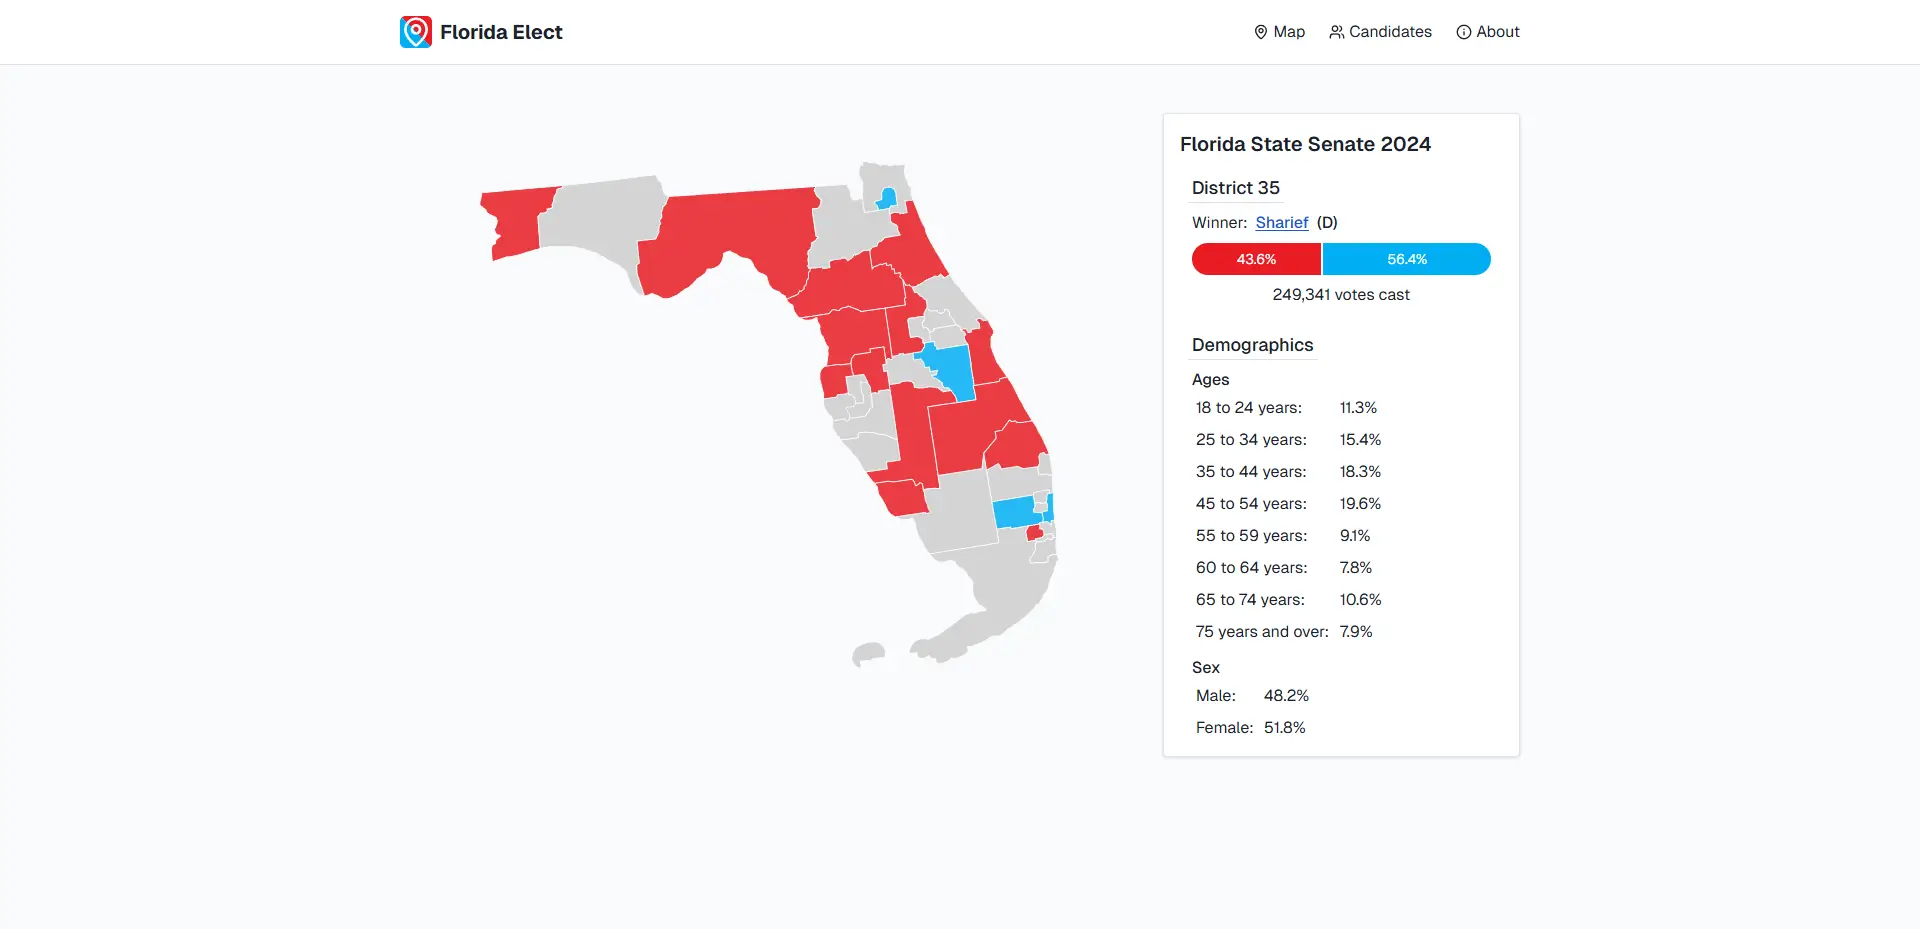Open the Candidates page
The width and height of the screenshot is (1920, 929).
click(x=1390, y=31)
